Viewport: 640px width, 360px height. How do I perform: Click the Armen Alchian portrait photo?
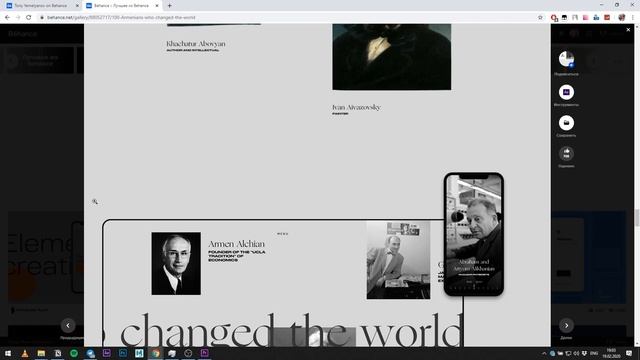176,263
